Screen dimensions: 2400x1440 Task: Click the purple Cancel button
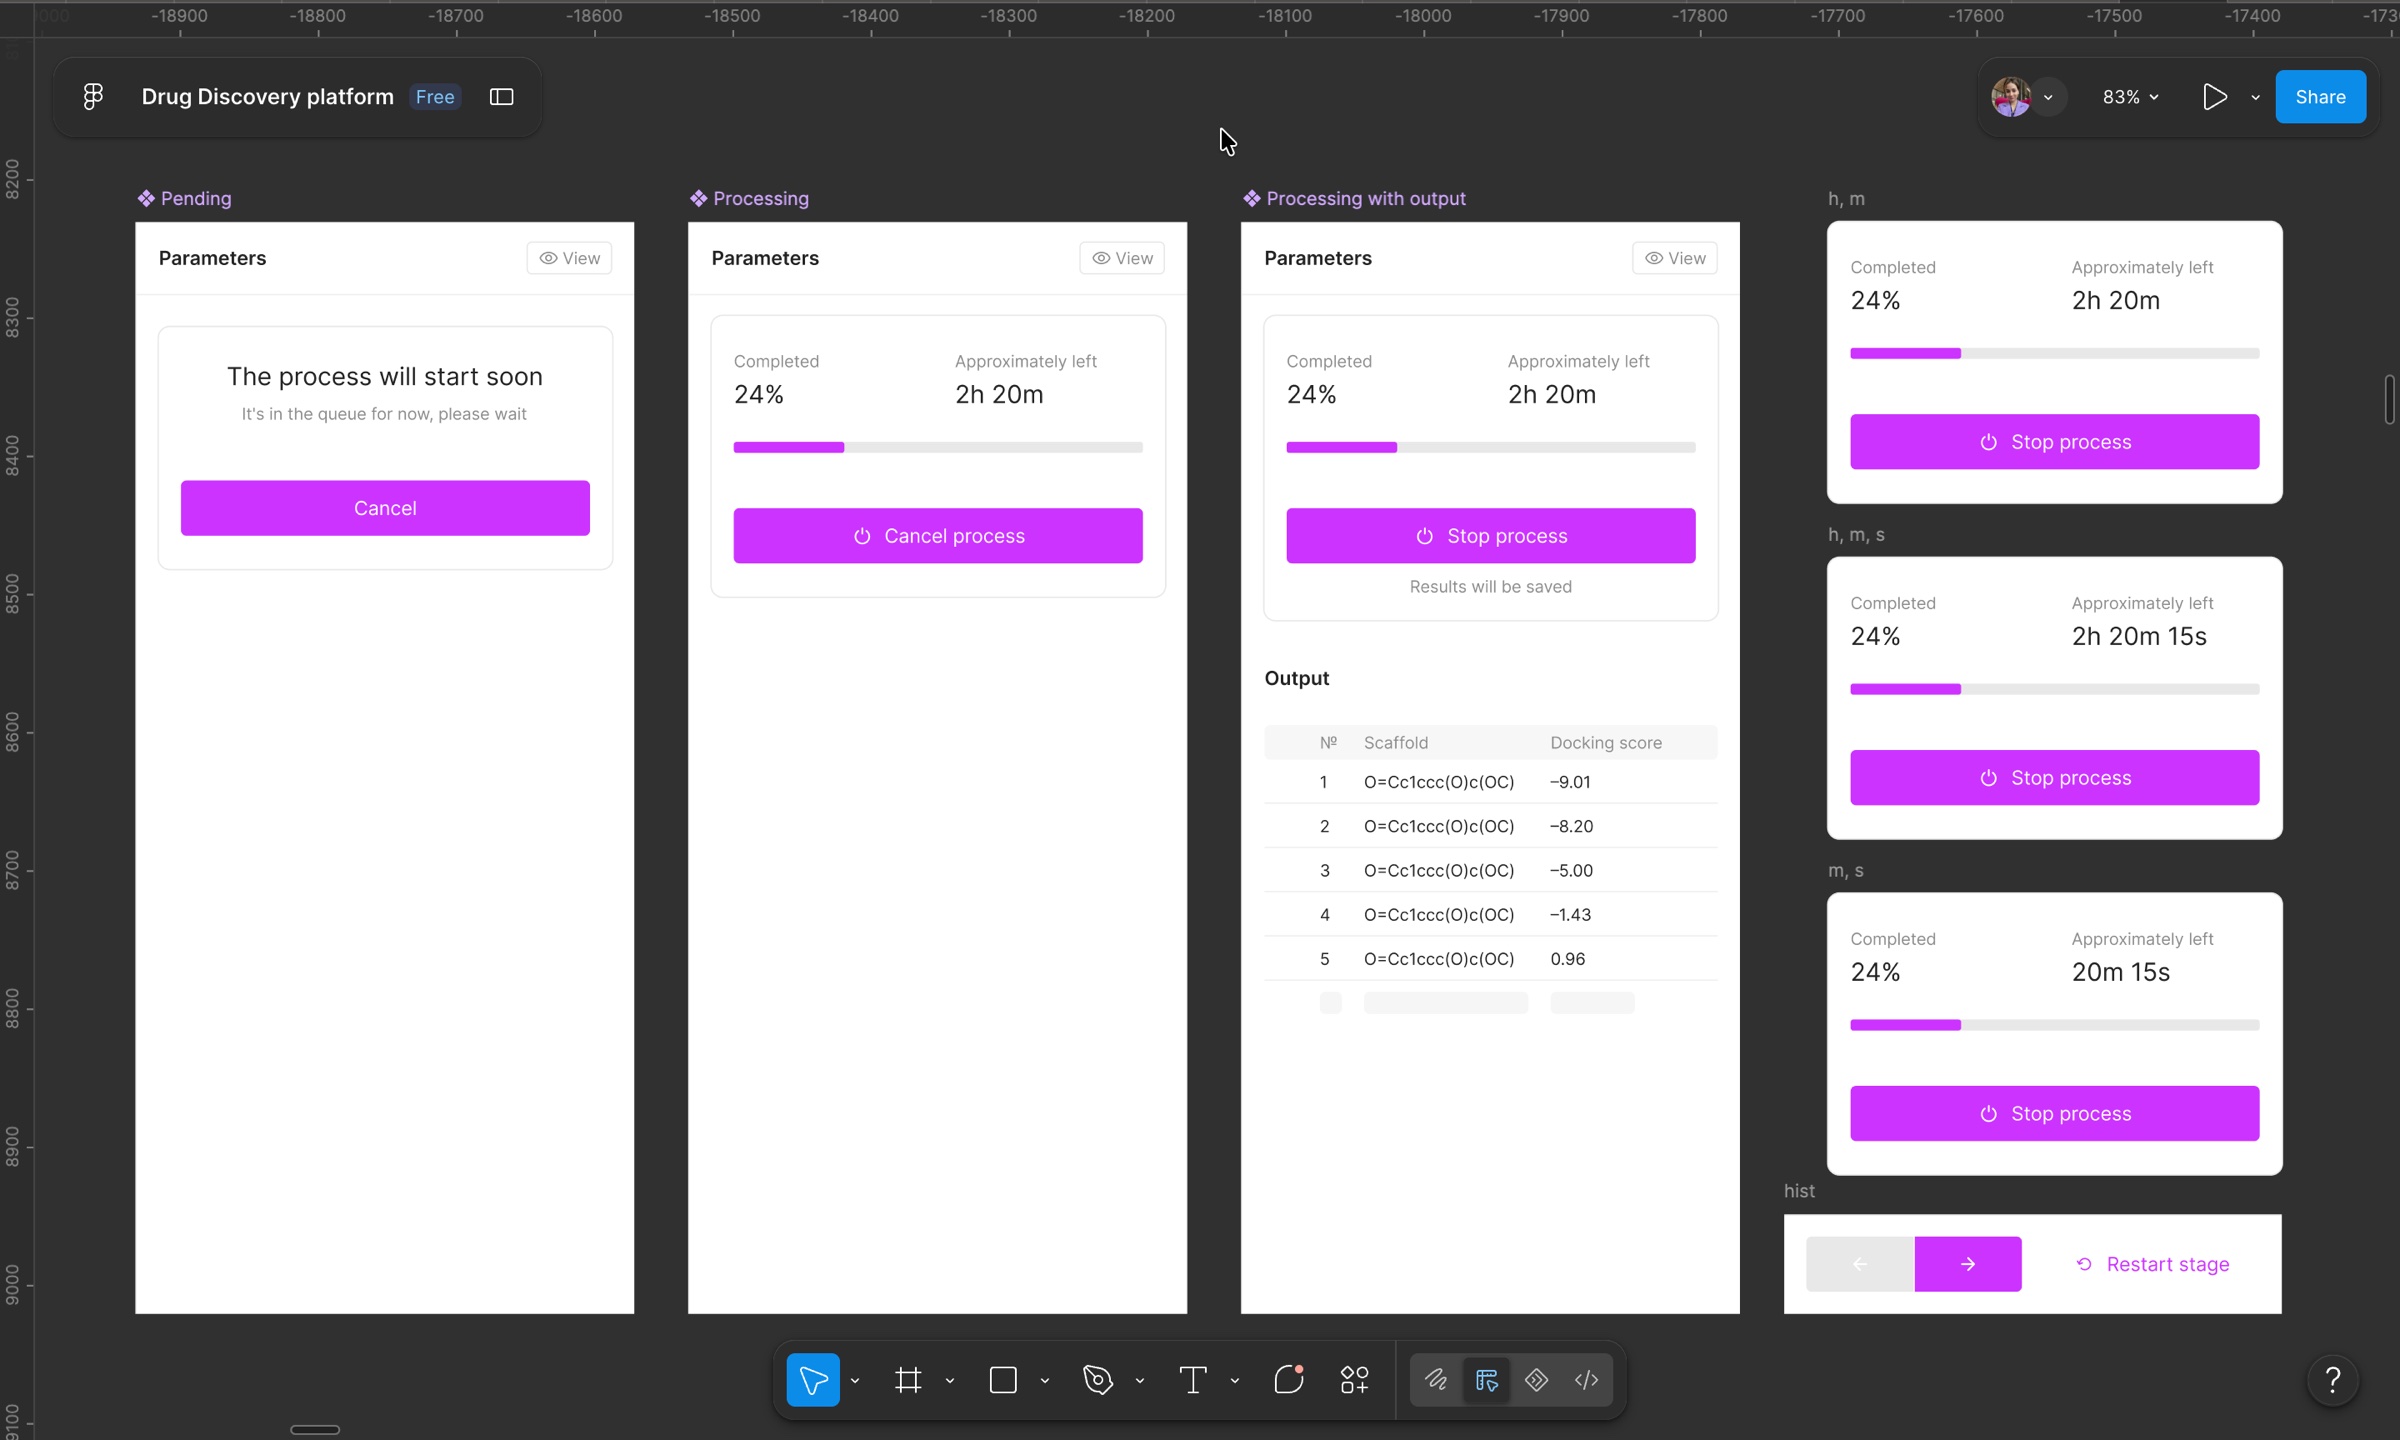tap(385, 508)
